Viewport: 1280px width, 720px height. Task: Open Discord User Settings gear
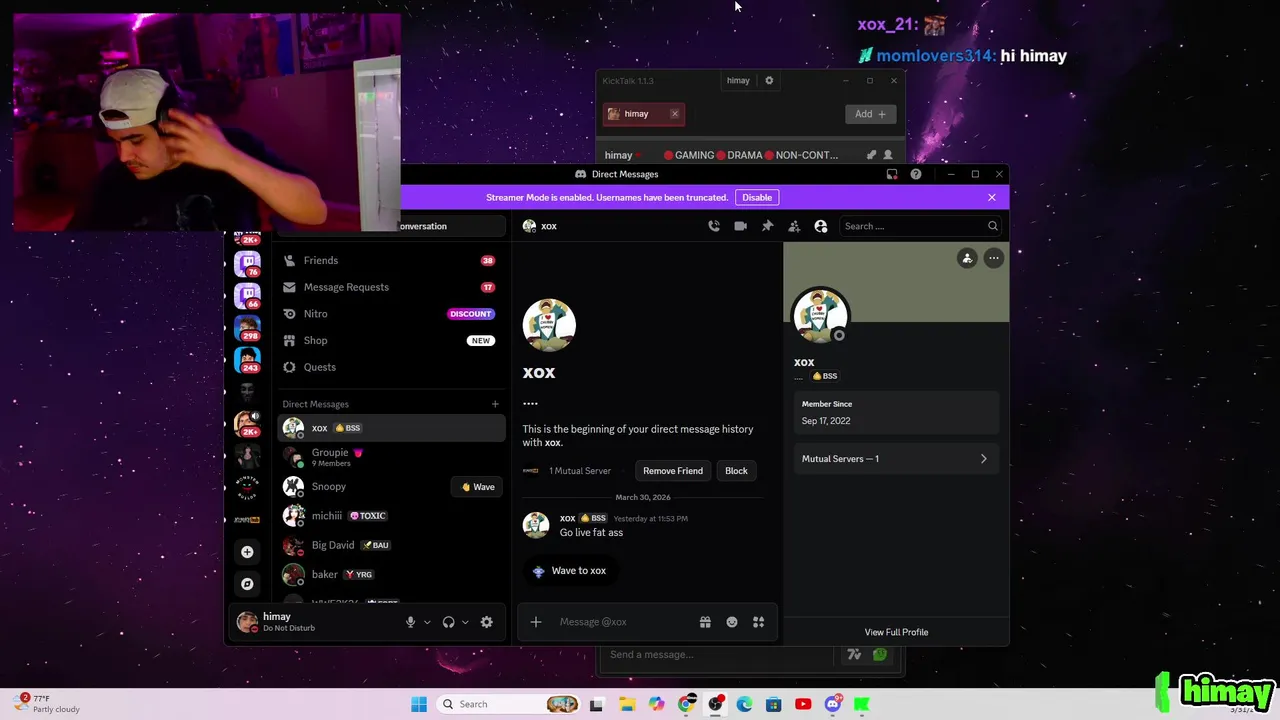pos(486,622)
